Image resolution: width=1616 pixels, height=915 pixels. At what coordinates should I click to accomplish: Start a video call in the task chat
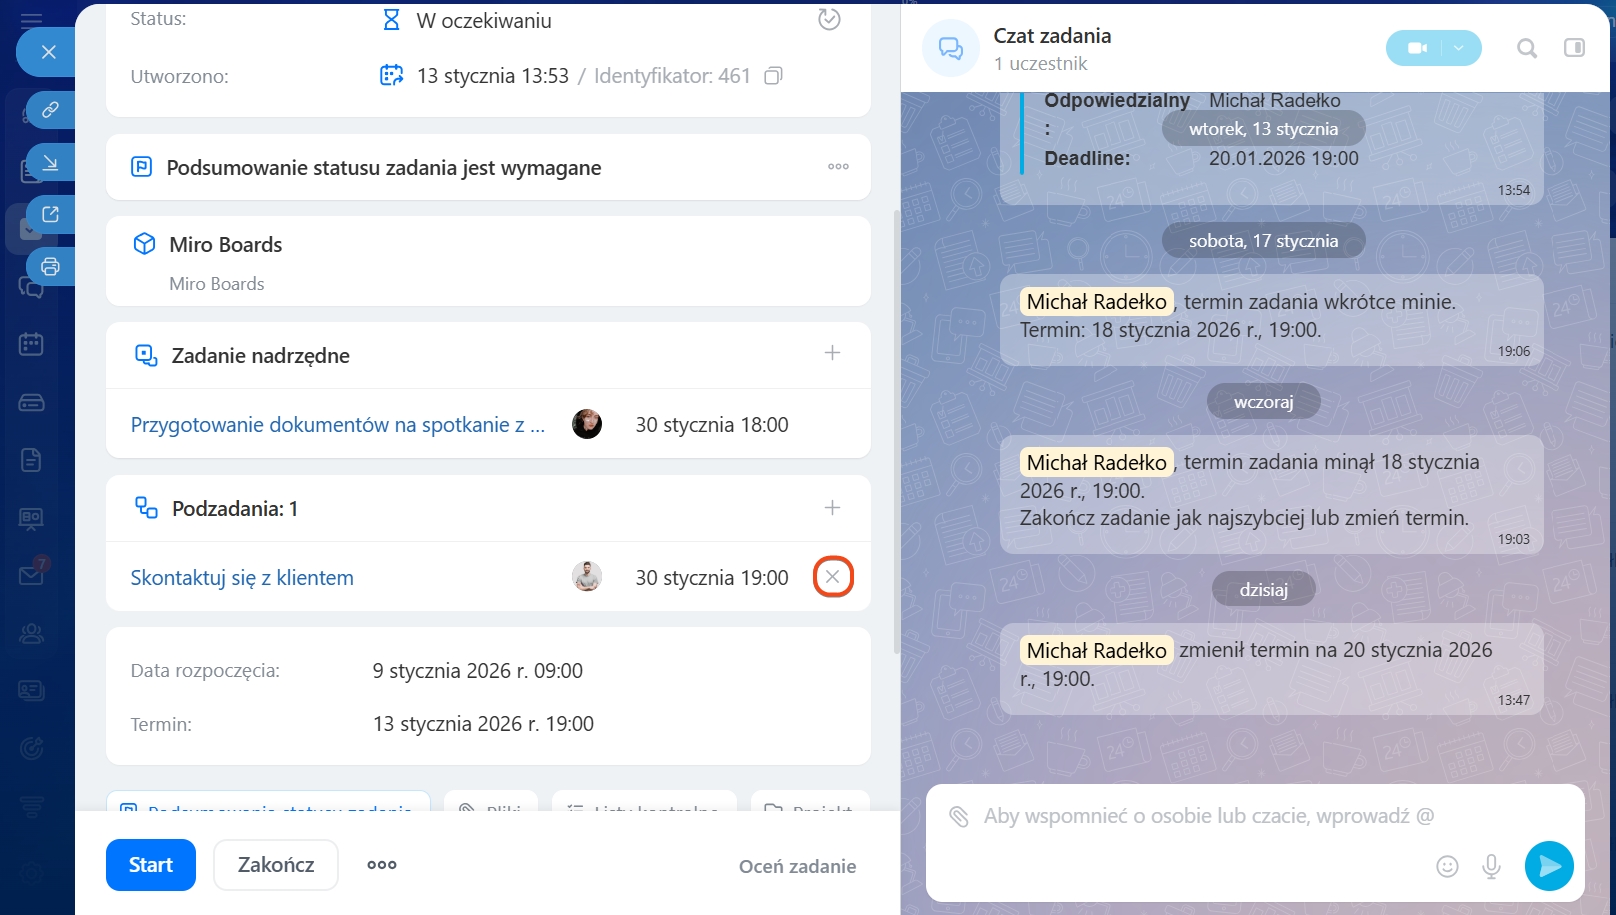[1416, 48]
